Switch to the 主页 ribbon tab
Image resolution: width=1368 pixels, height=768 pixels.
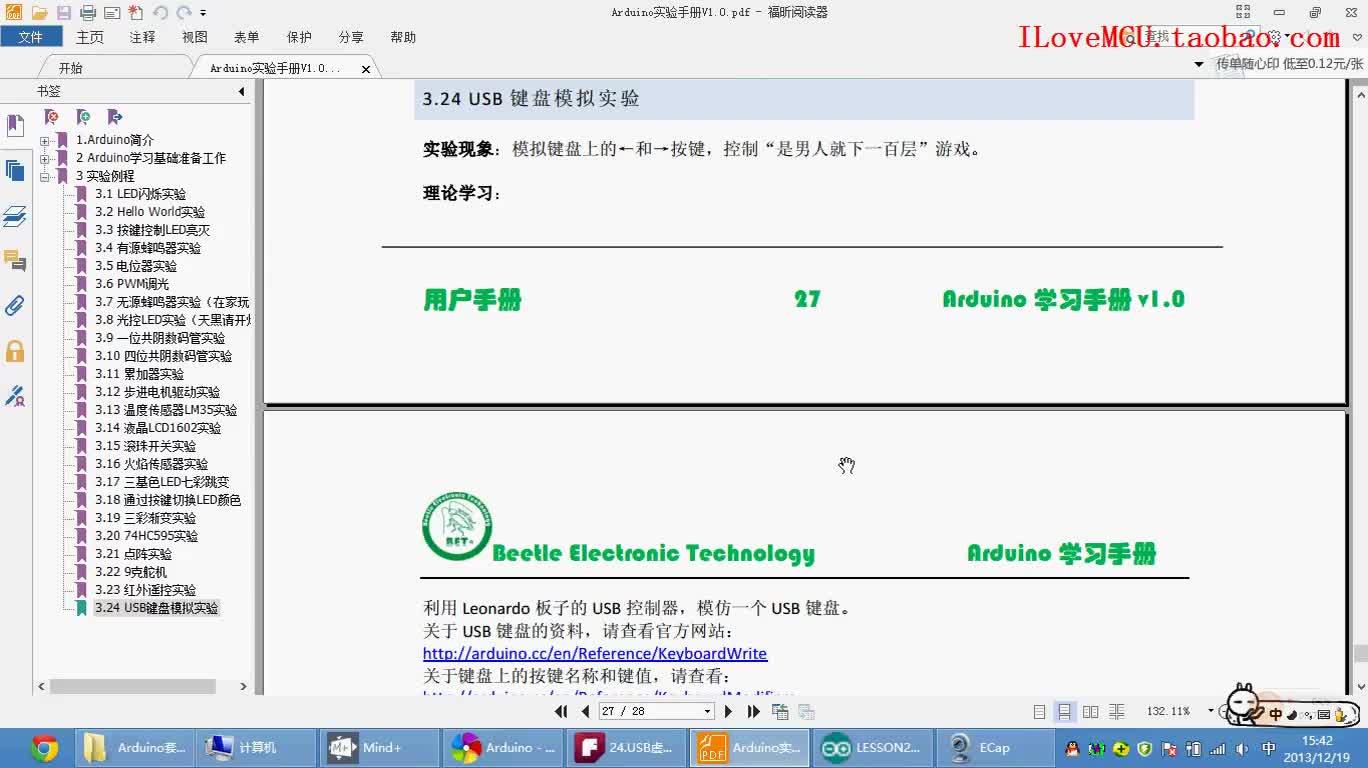pos(90,37)
